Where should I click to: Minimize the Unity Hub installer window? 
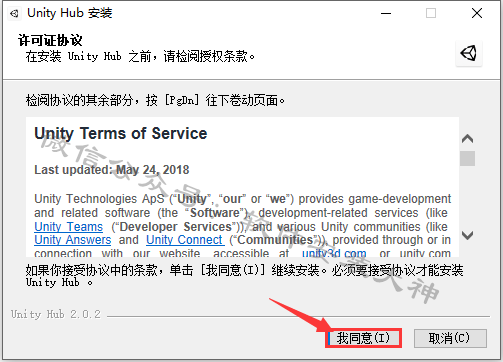point(386,13)
